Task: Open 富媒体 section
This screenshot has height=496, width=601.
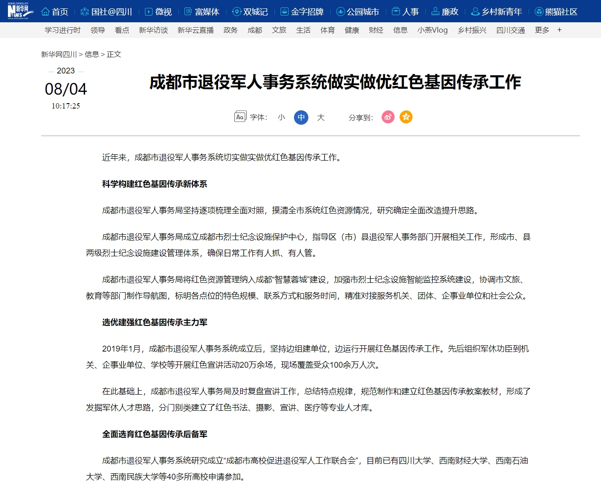Action: (202, 12)
